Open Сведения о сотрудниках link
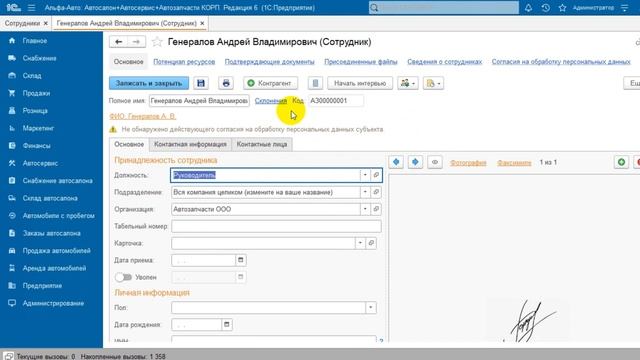This screenshot has height=360, width=640. pos(444,62)
